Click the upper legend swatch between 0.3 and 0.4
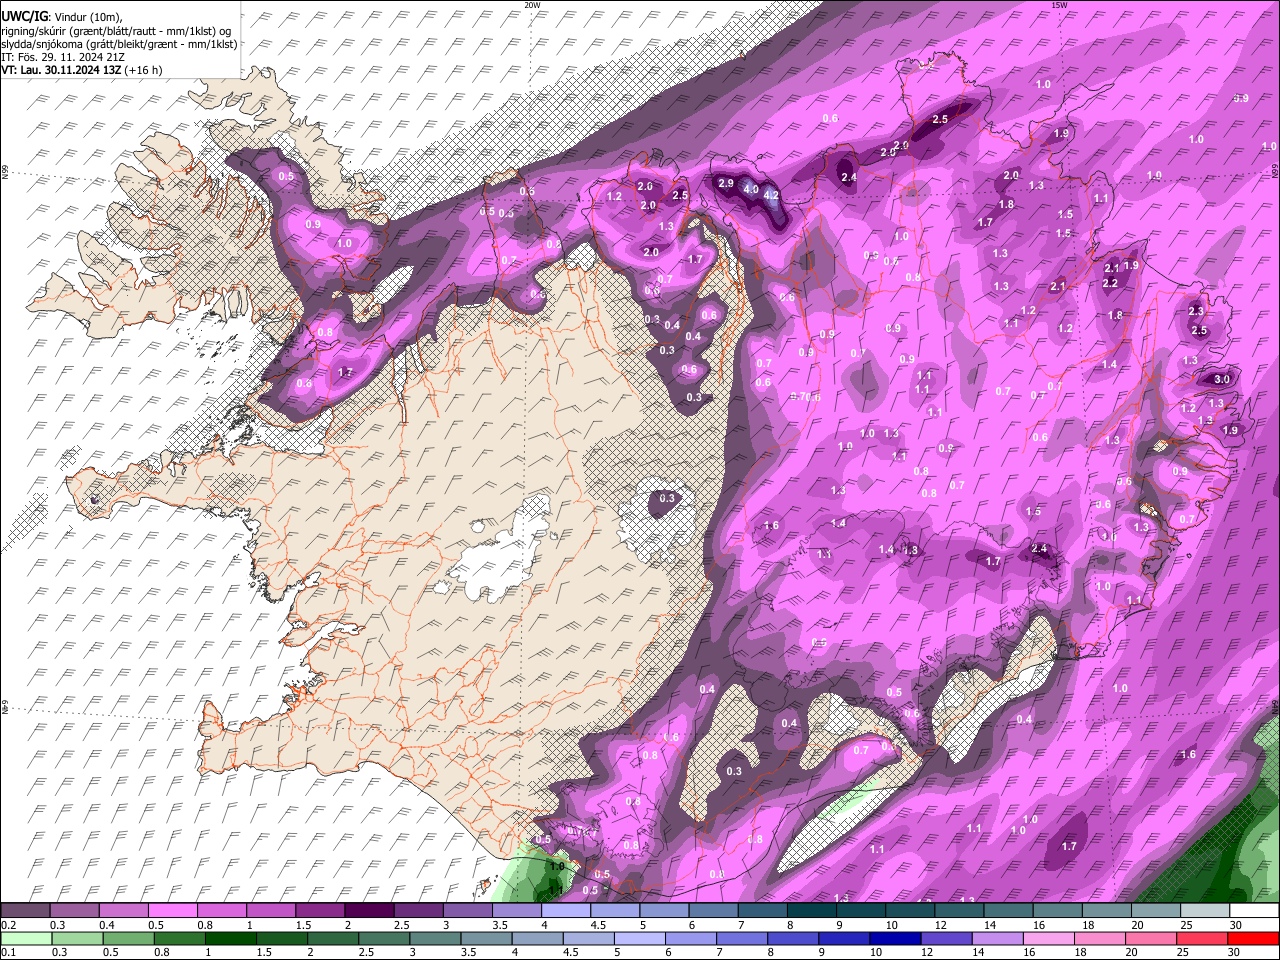1280x960 pixels. click(74, 911)
